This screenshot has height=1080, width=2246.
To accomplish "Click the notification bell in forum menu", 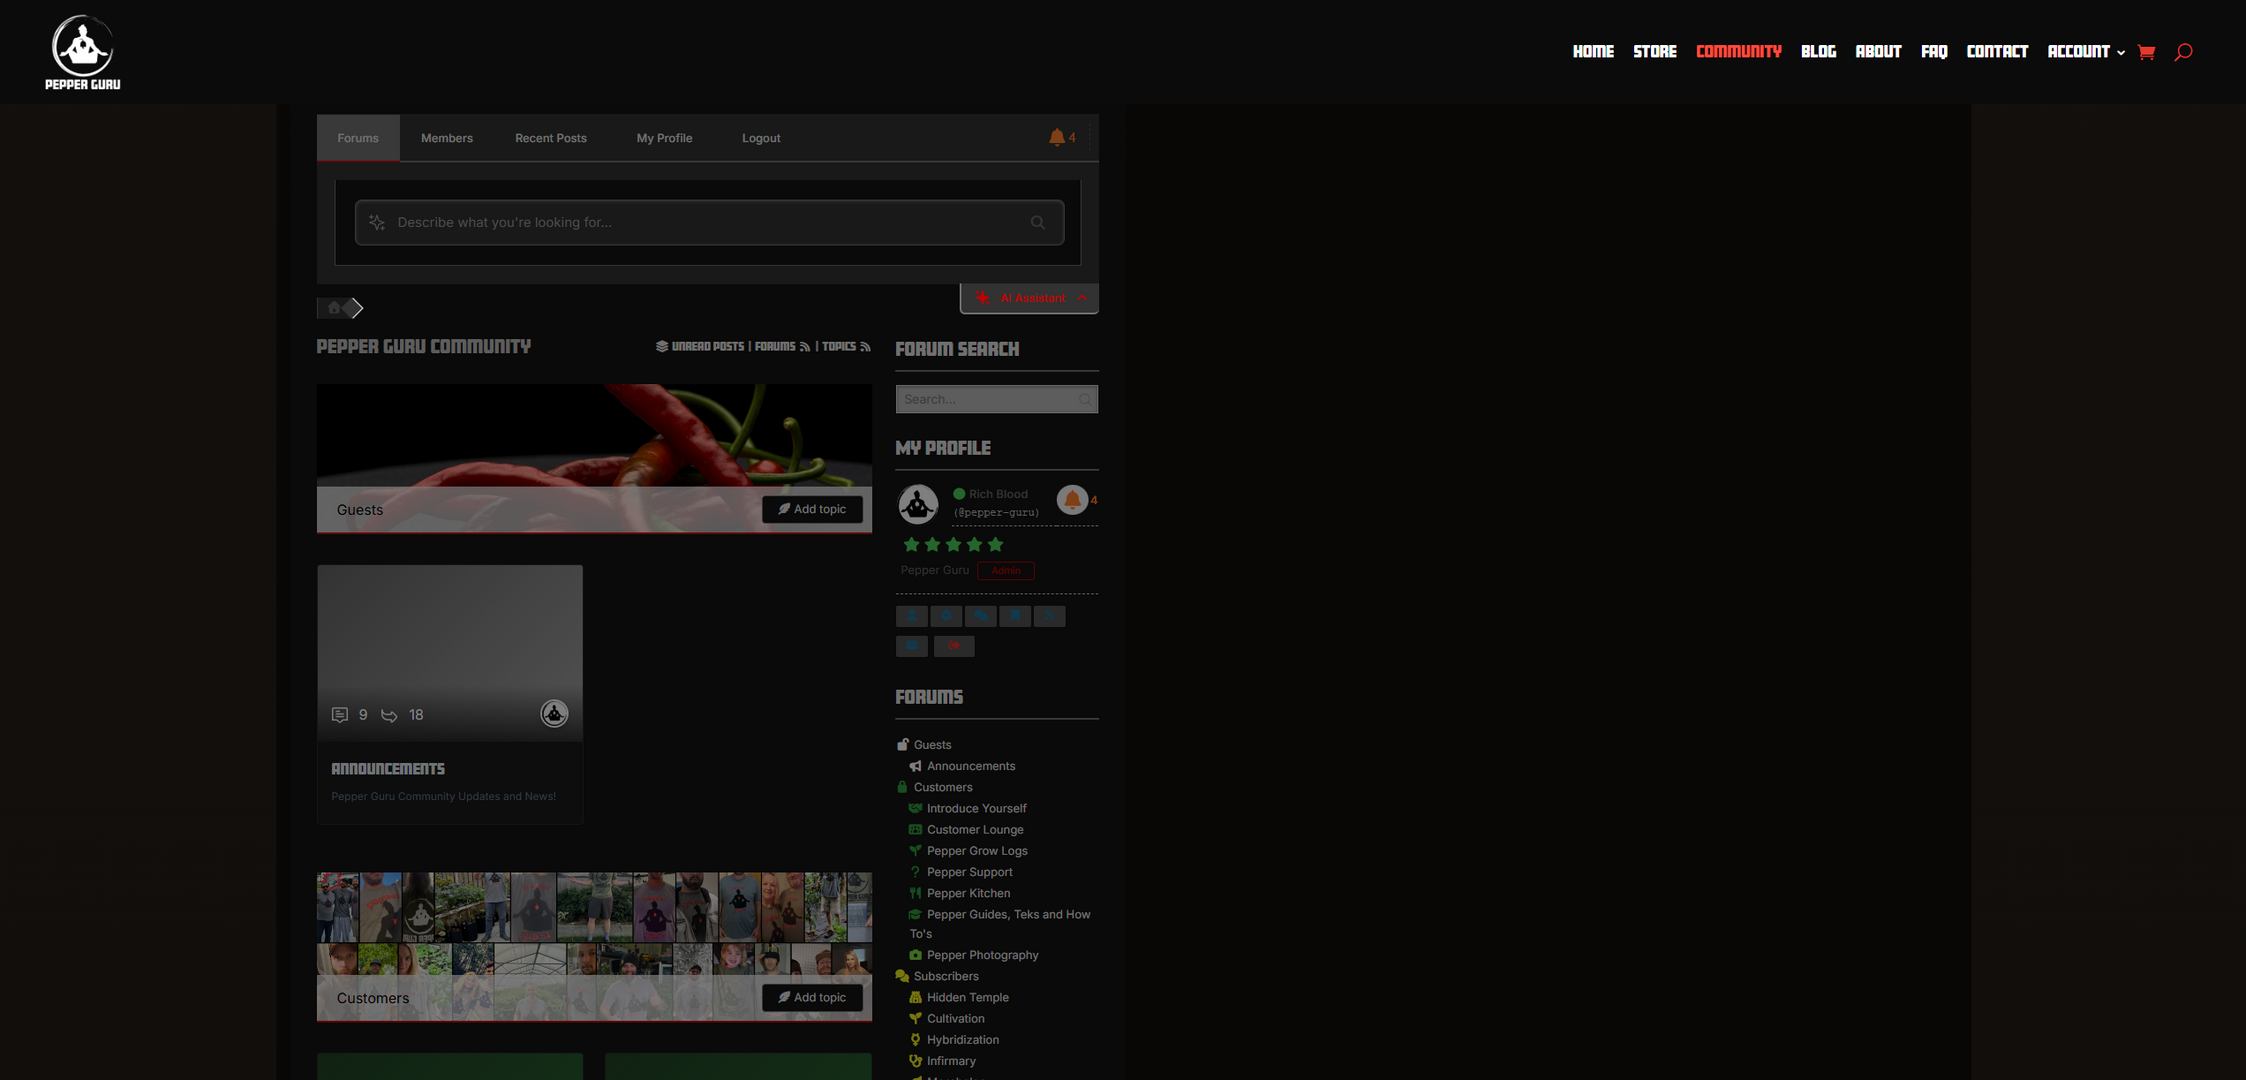I will (x=1057, y=138).
